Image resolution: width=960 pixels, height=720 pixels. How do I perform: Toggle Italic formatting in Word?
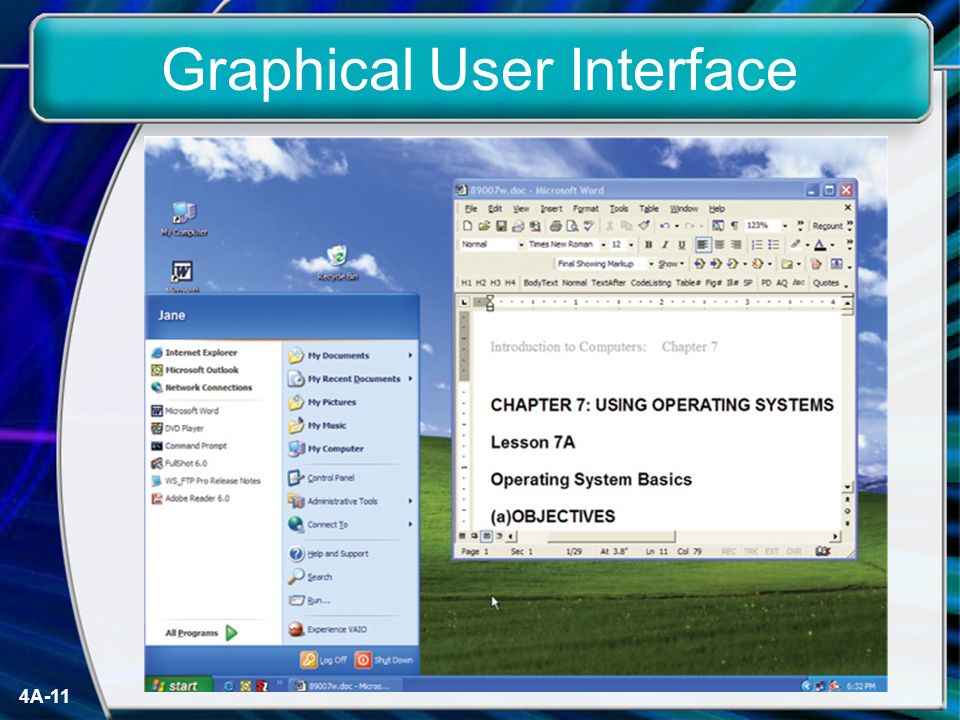[x=665, y=245]
